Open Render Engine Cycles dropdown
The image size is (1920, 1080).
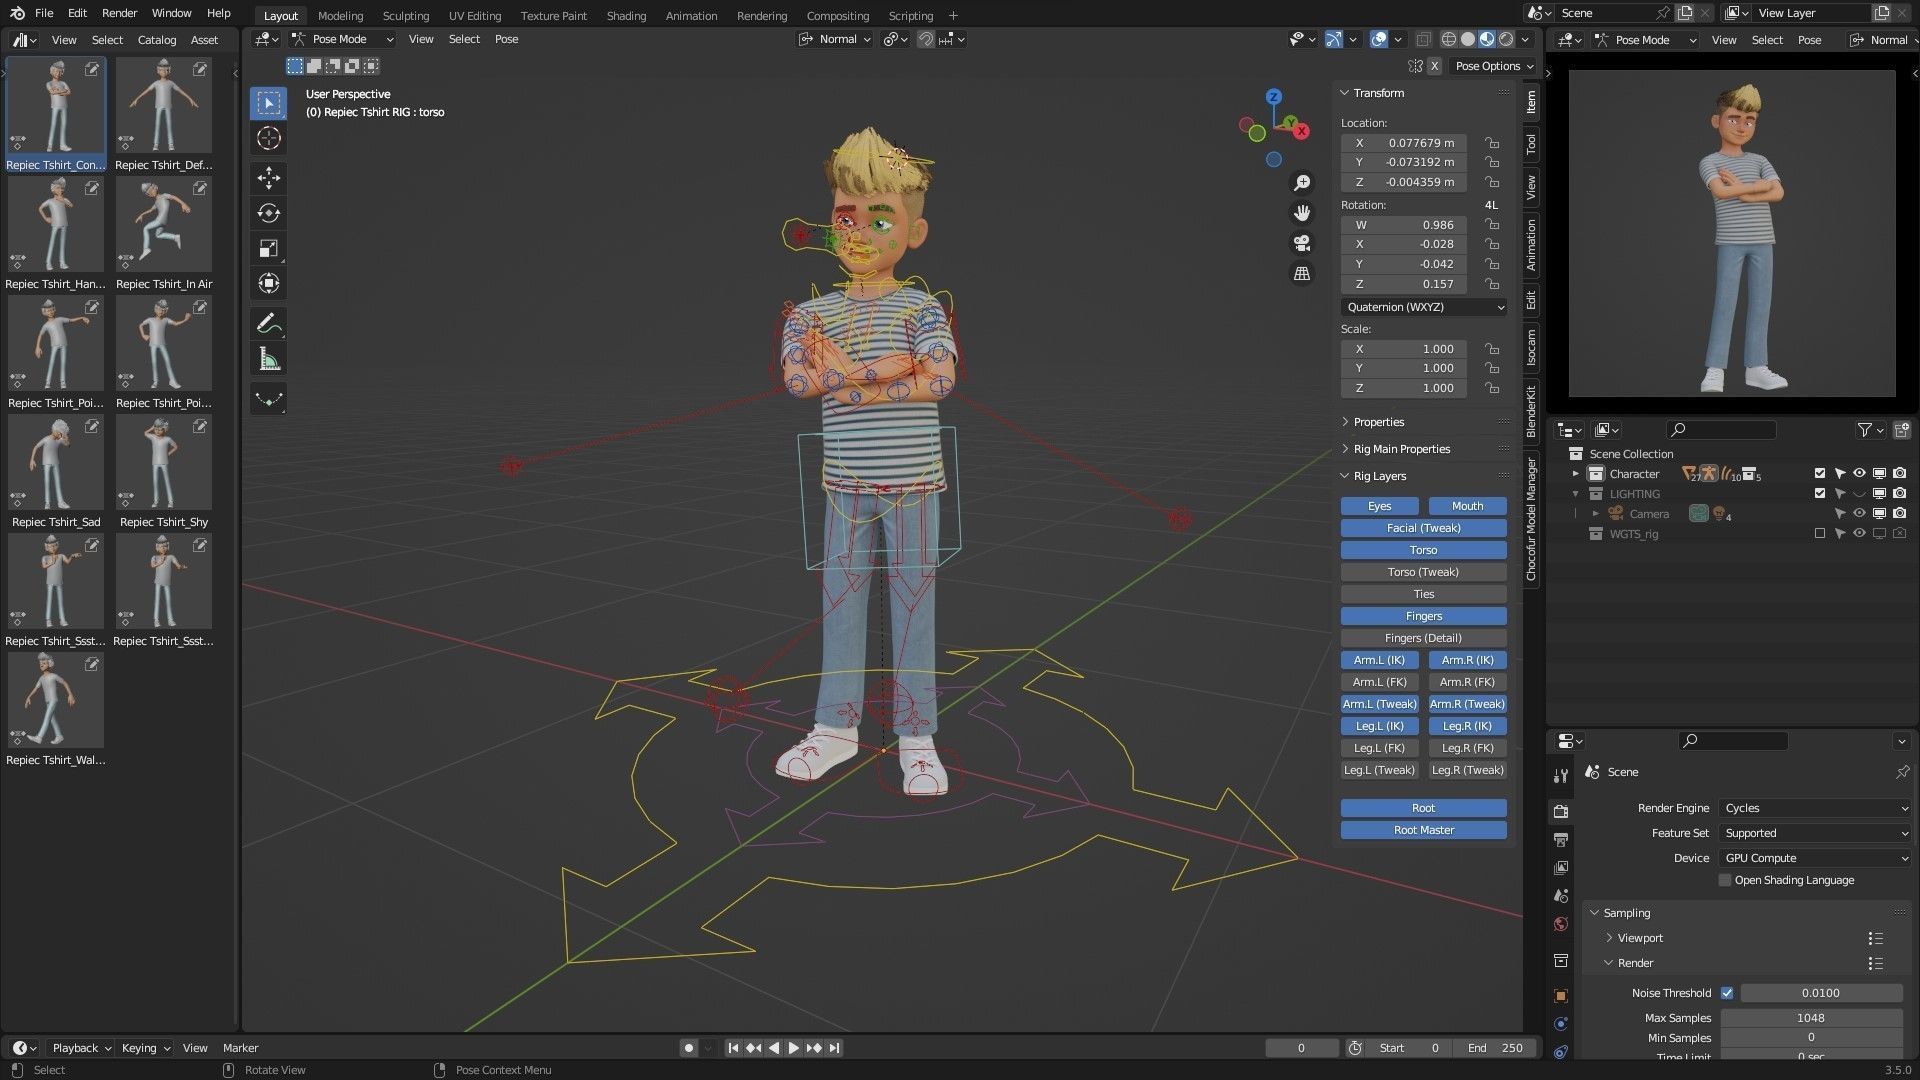coord(1815,808)
